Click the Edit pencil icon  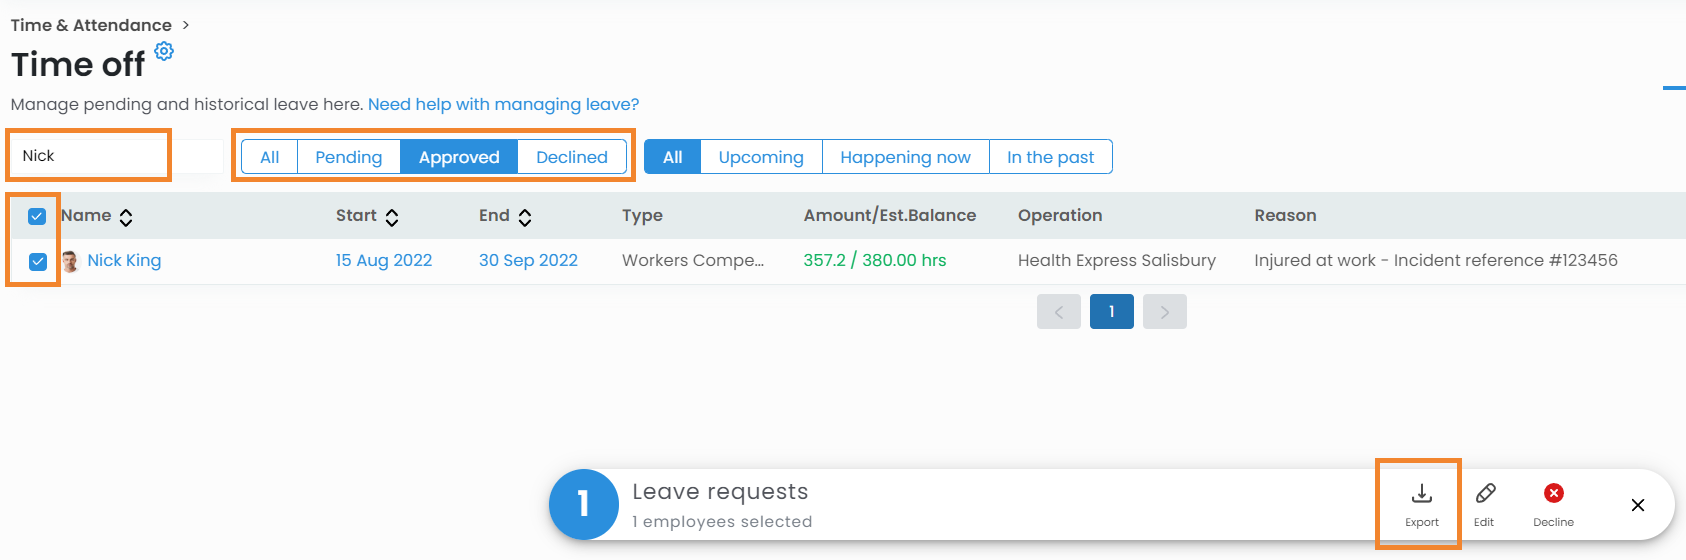pyautogui.click(x=1485, y=494)
